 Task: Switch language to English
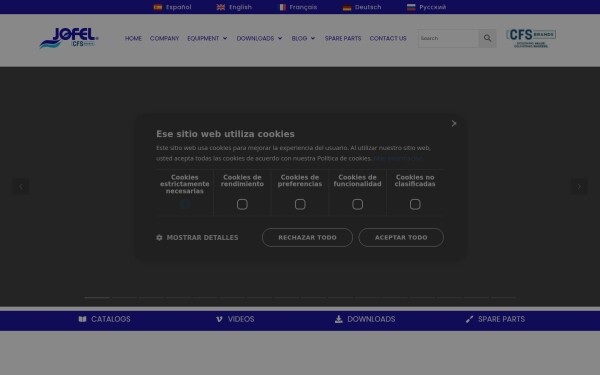[240, 7]
